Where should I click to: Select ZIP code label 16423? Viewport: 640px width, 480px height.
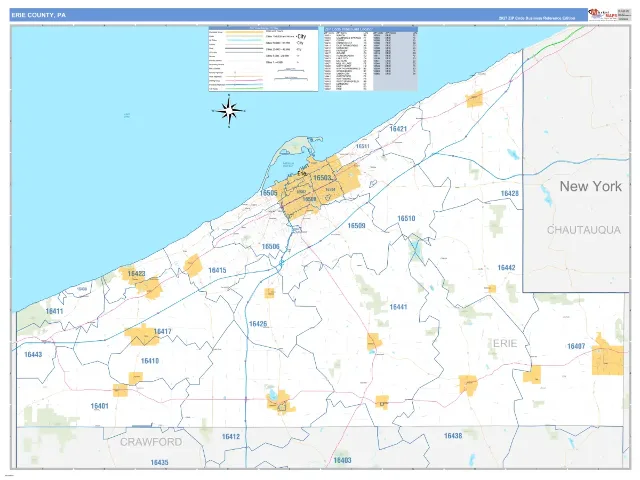tap(136, 273)
